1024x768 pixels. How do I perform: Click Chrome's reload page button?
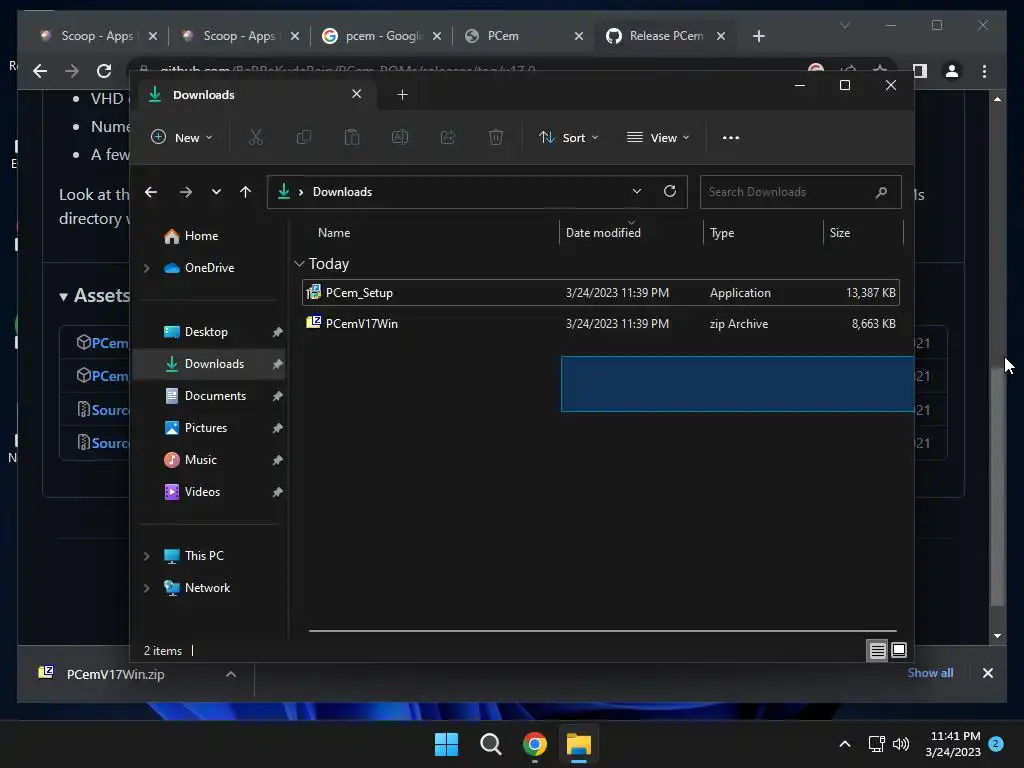click(104, 71)
